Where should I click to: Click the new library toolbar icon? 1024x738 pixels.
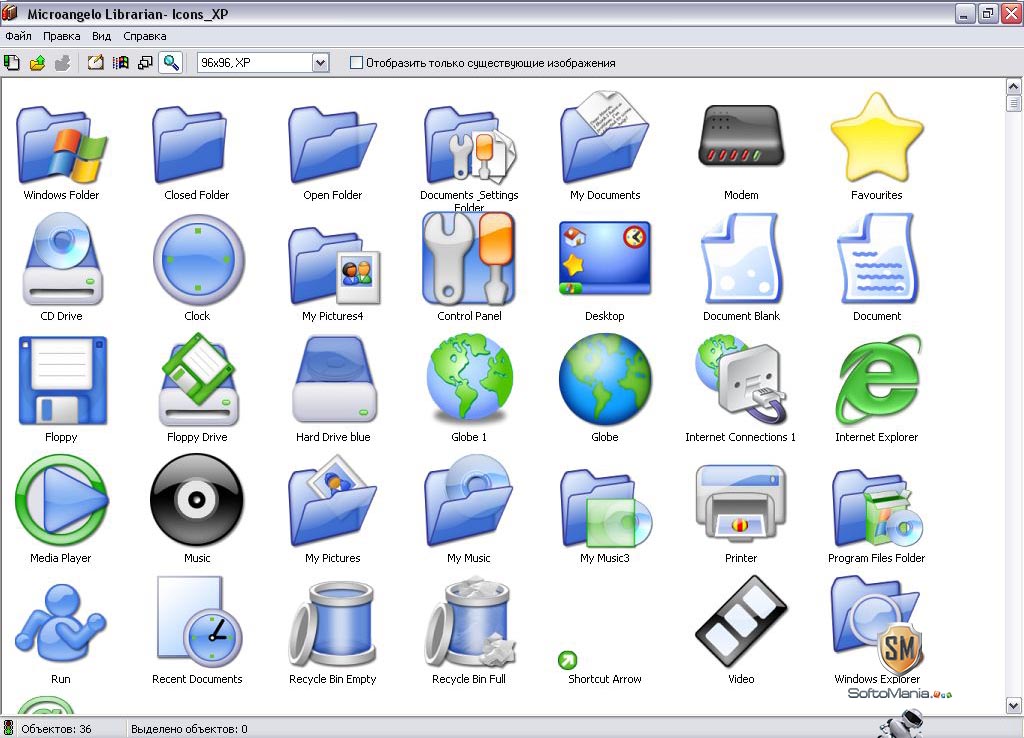tap(12, 63)
